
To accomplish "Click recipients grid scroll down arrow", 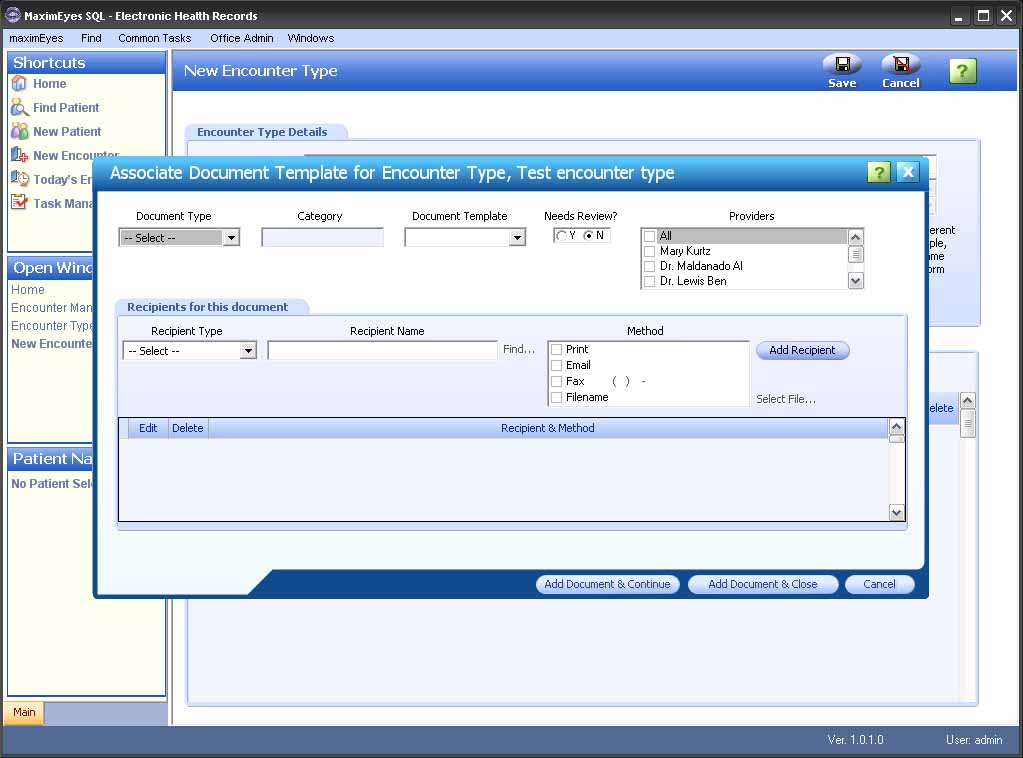I will pos(896,513).
